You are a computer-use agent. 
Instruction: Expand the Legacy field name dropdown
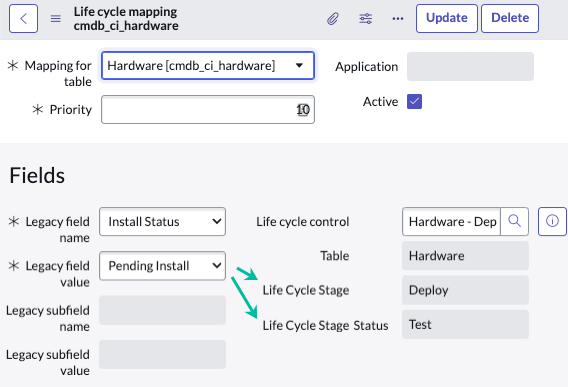(x=162, y=221)
